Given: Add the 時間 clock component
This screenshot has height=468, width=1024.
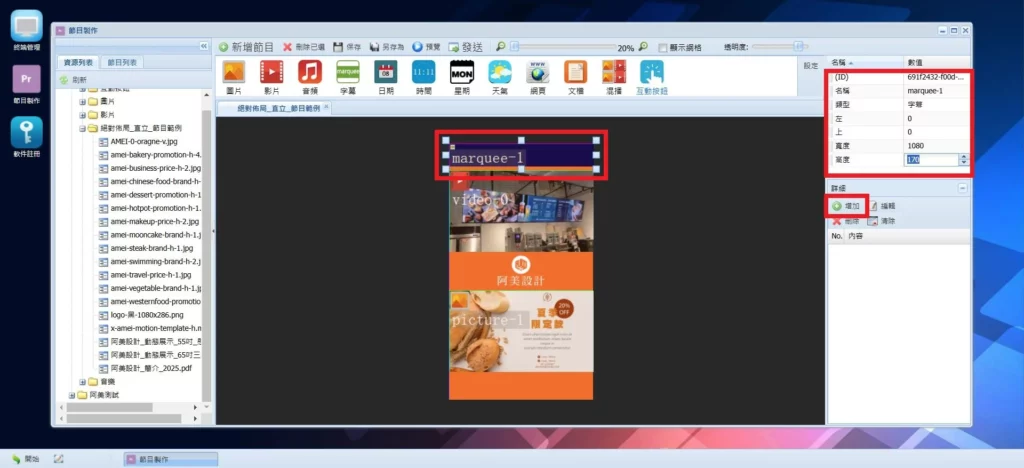Looking at the screenshot, I should click(424, 73).
